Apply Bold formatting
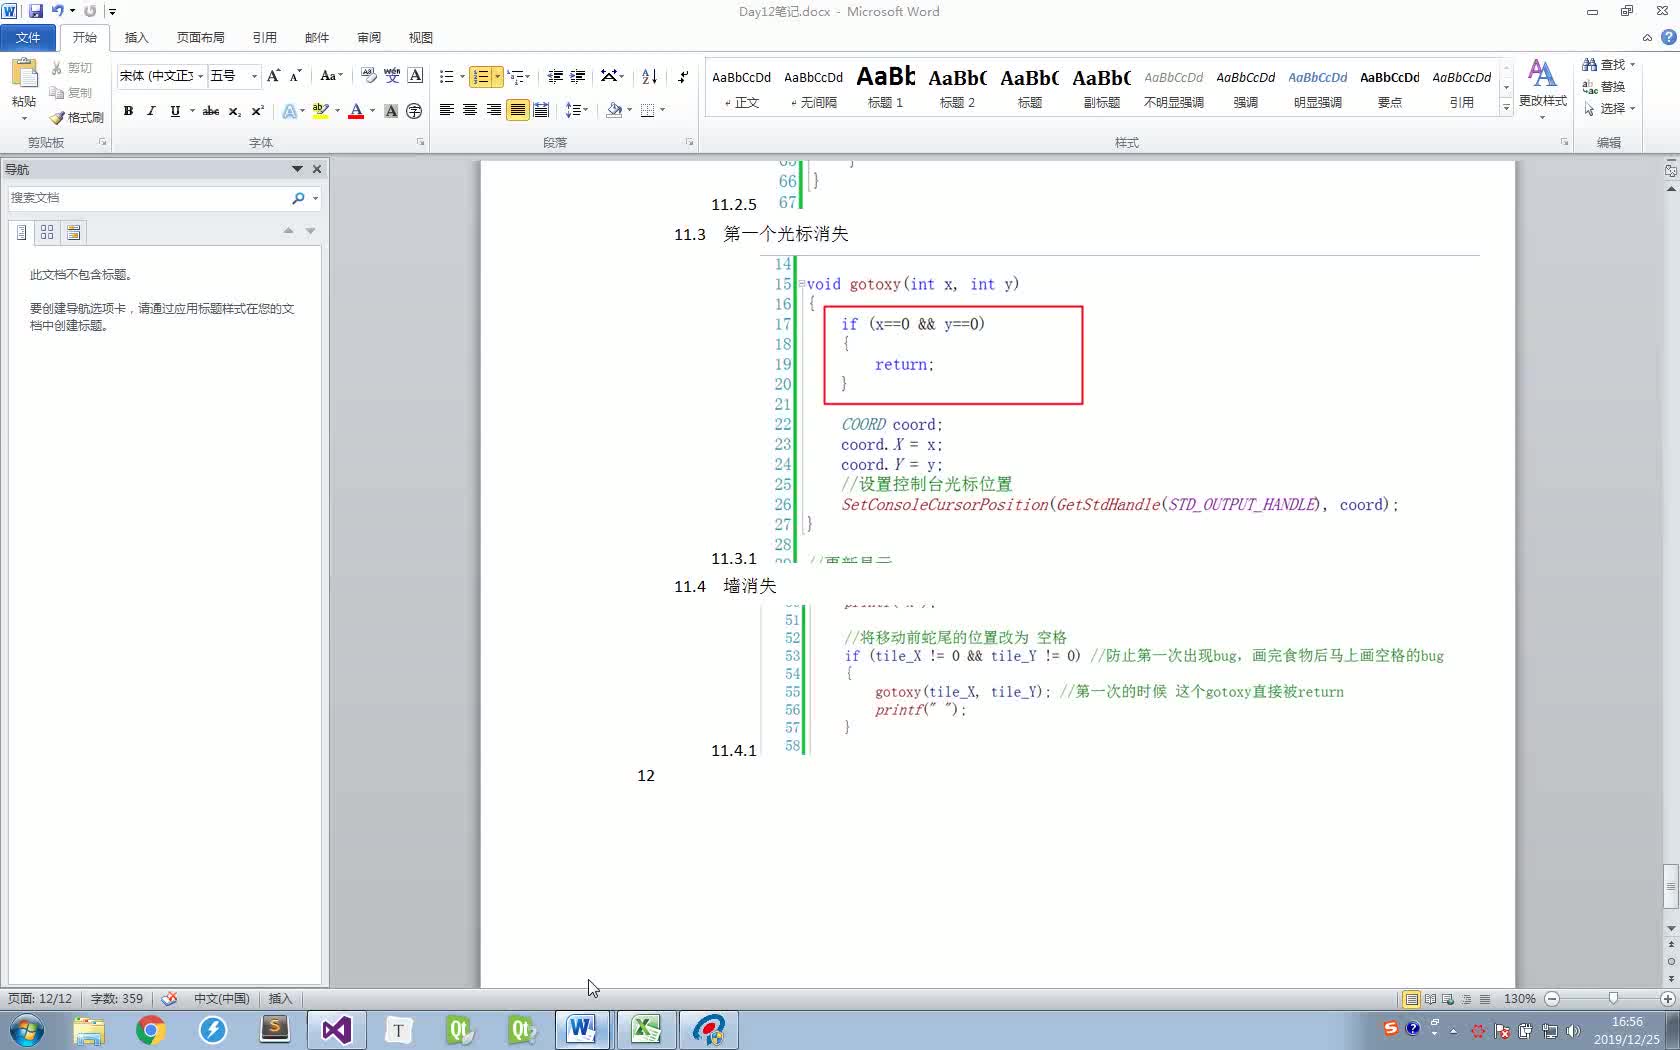 pos(128,111)
